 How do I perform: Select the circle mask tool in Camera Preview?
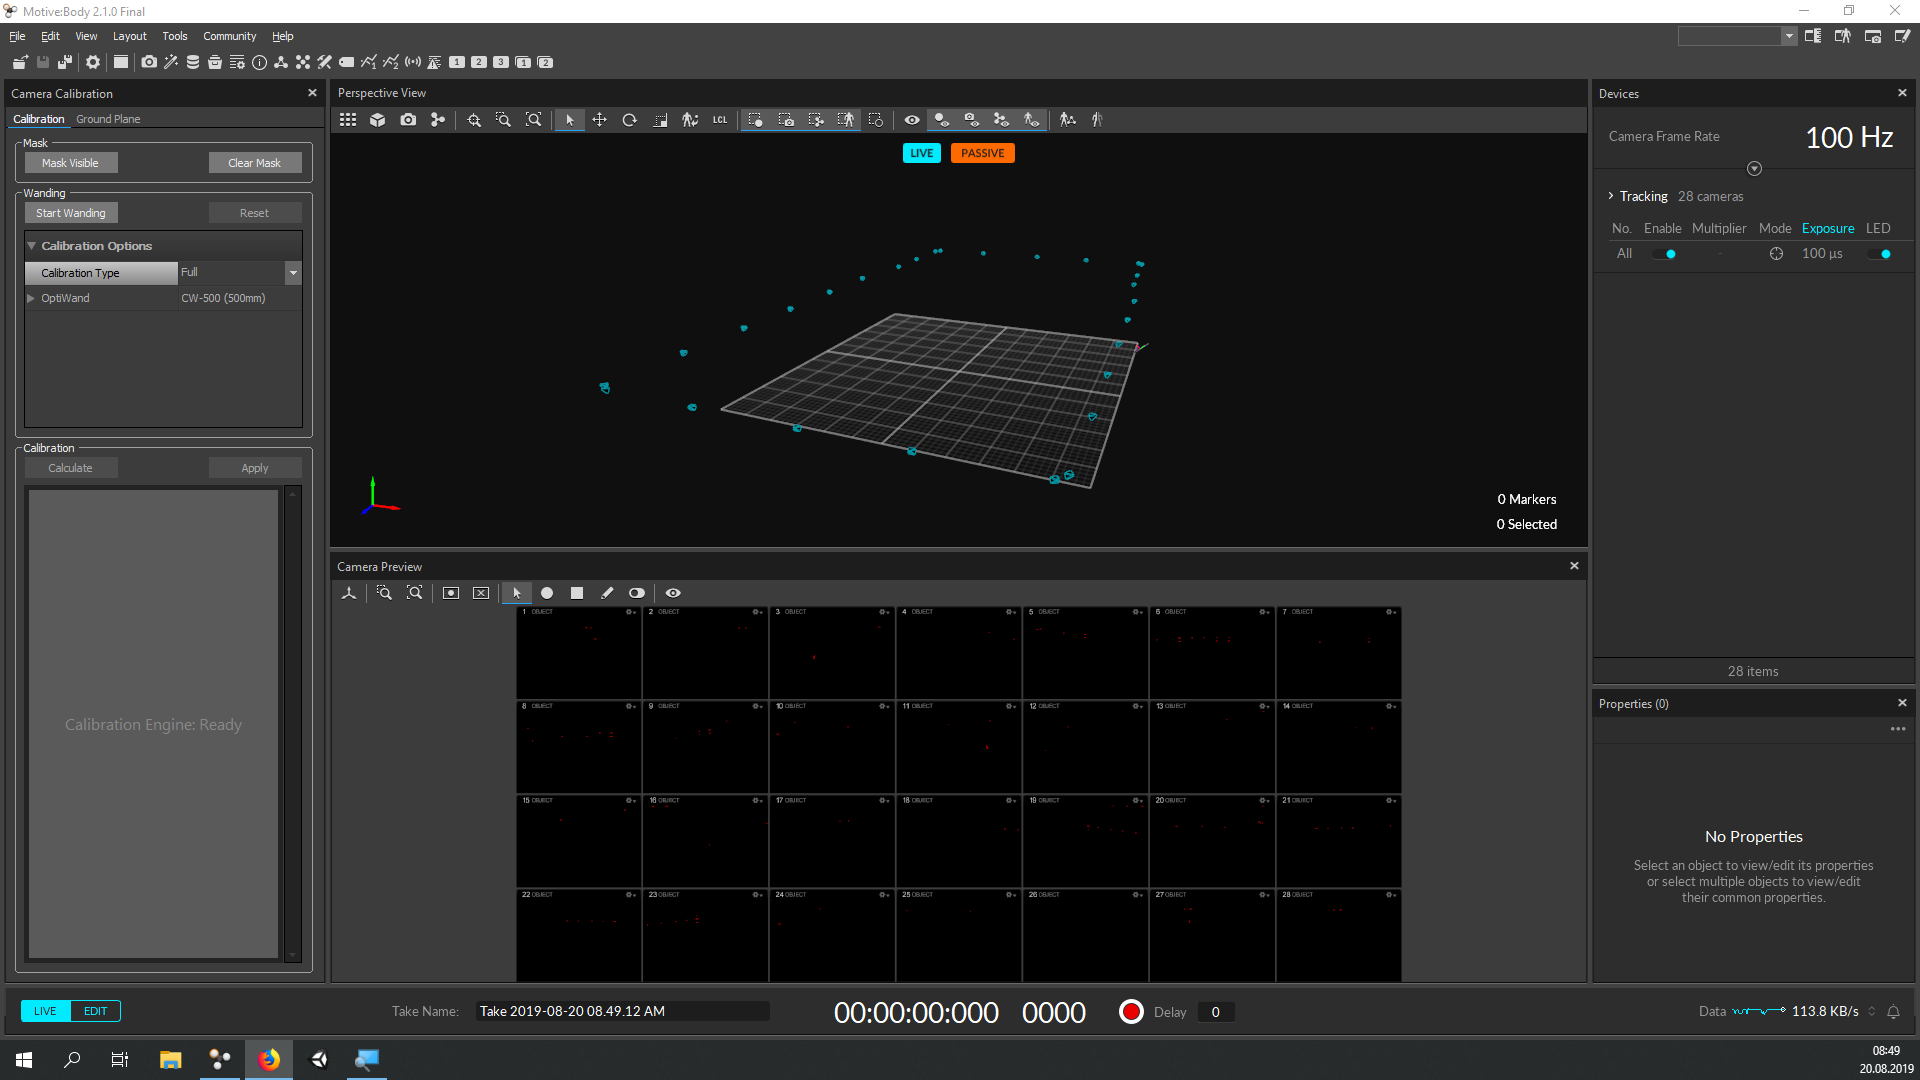[547, 593]
